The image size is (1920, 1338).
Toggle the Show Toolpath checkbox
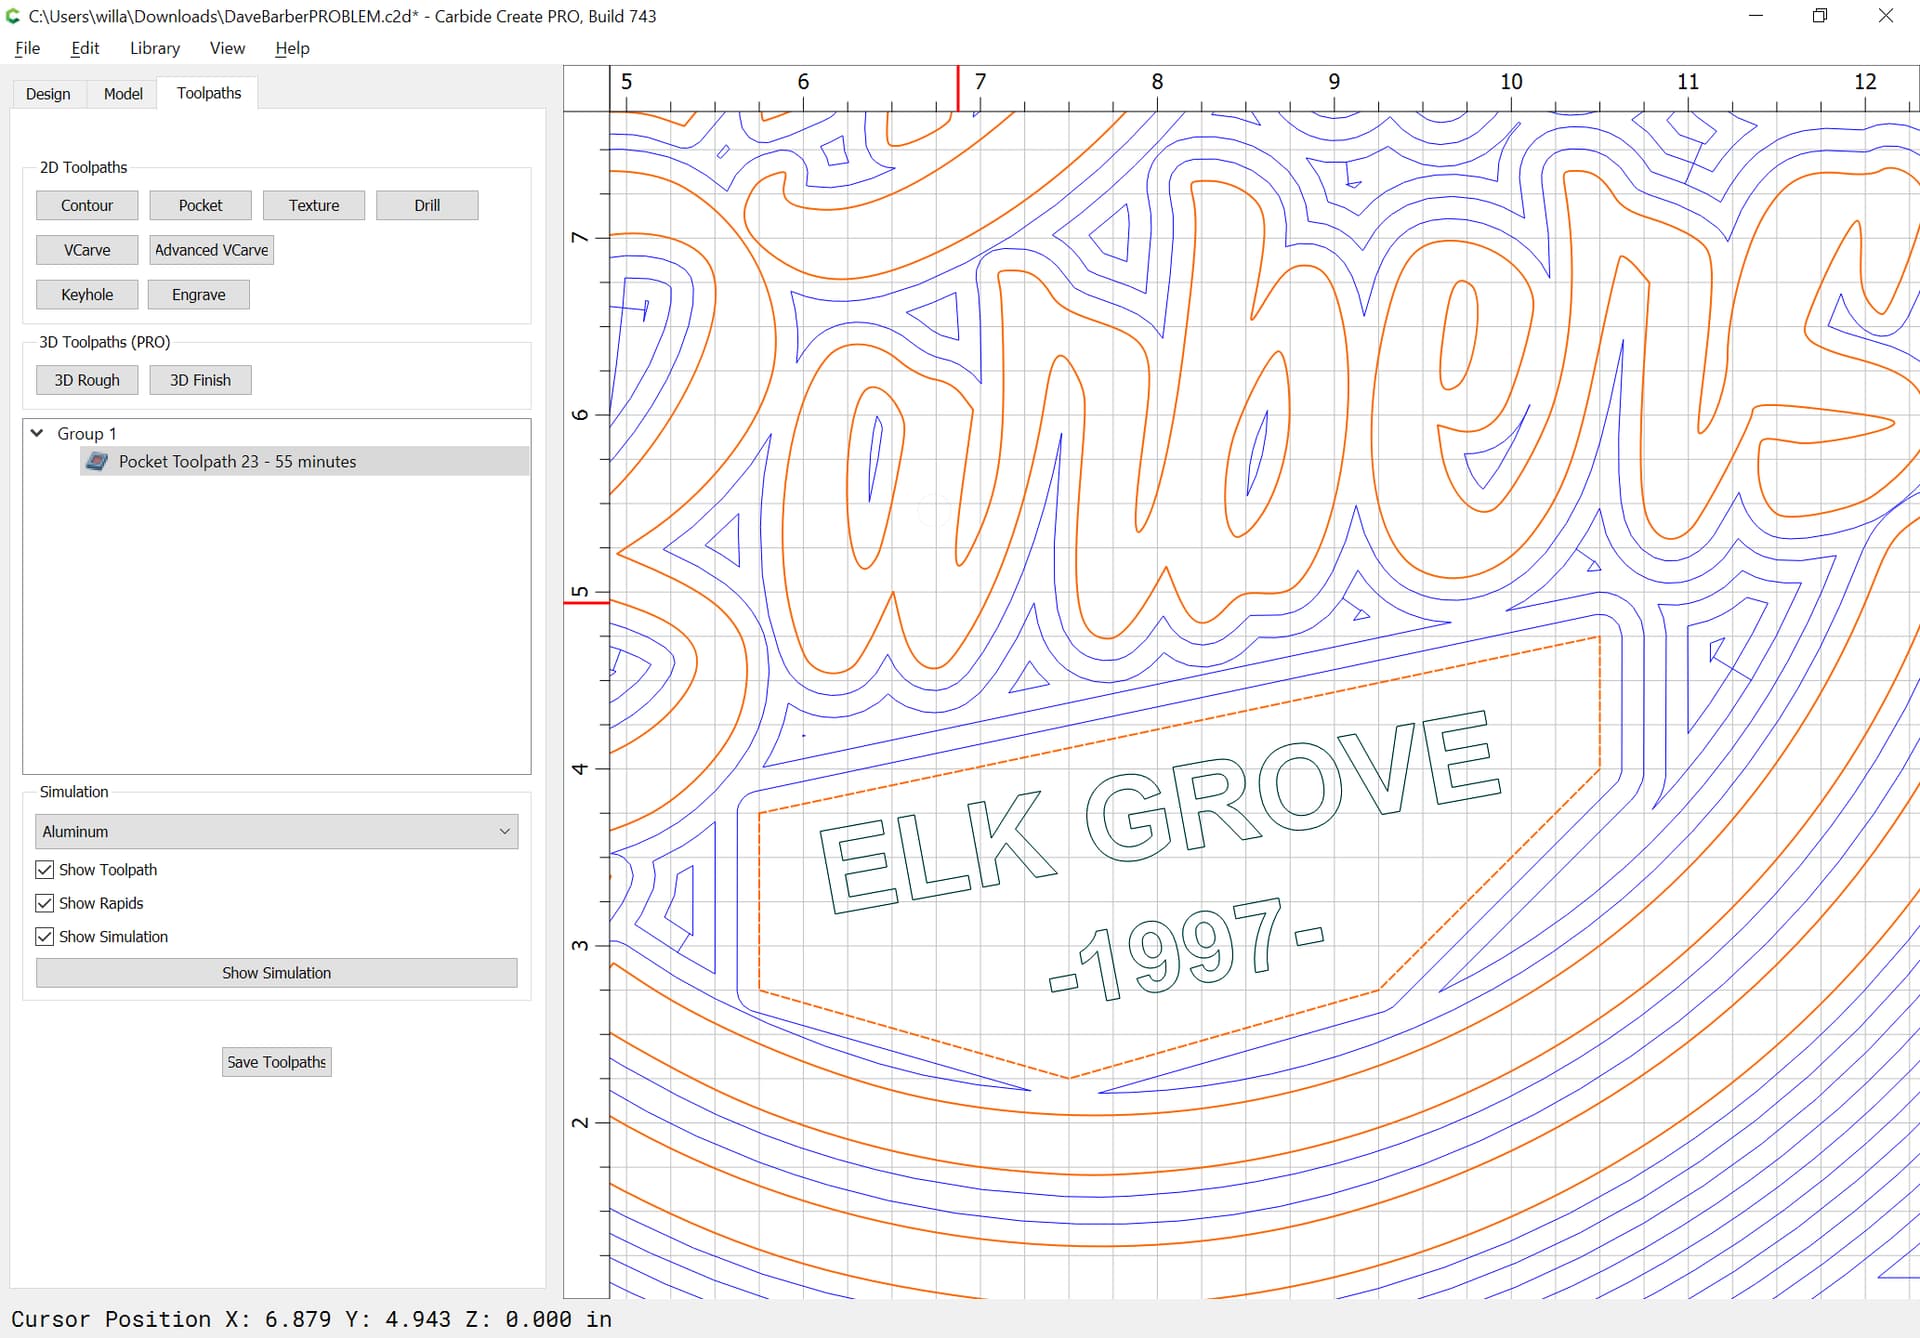(45, 870)
